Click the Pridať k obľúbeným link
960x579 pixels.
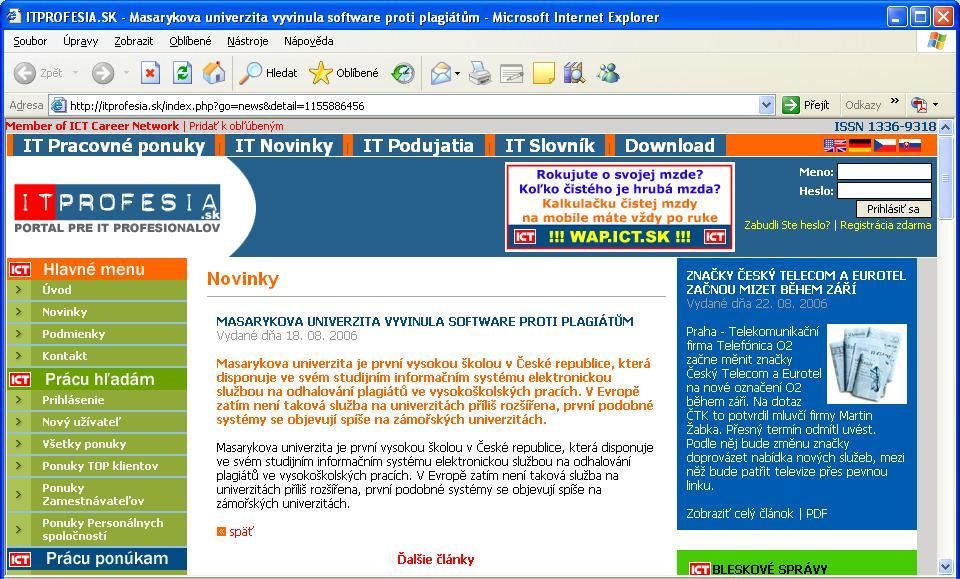coord(236,126)
